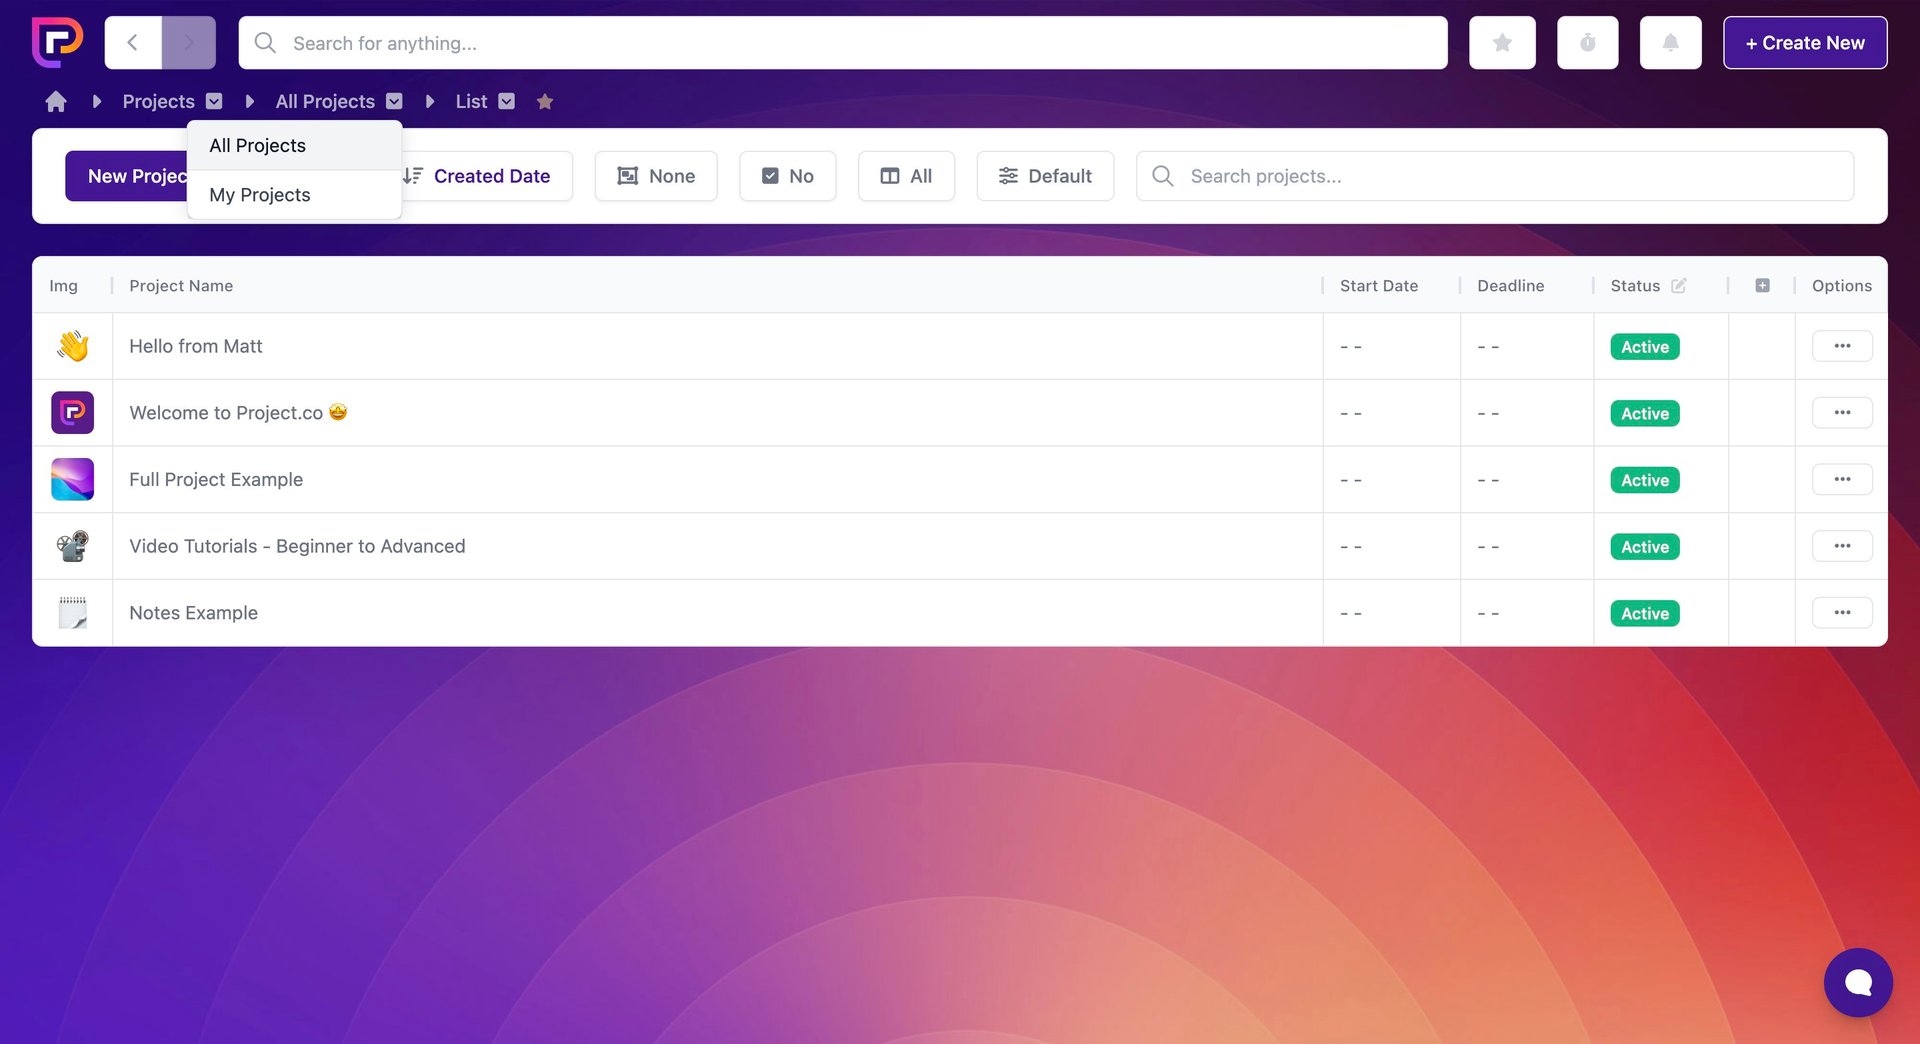Image resolution: width=1920 pixels, height=1044 pixels.
Task: Open the Created Date sort dropdown
Action: 486,176
